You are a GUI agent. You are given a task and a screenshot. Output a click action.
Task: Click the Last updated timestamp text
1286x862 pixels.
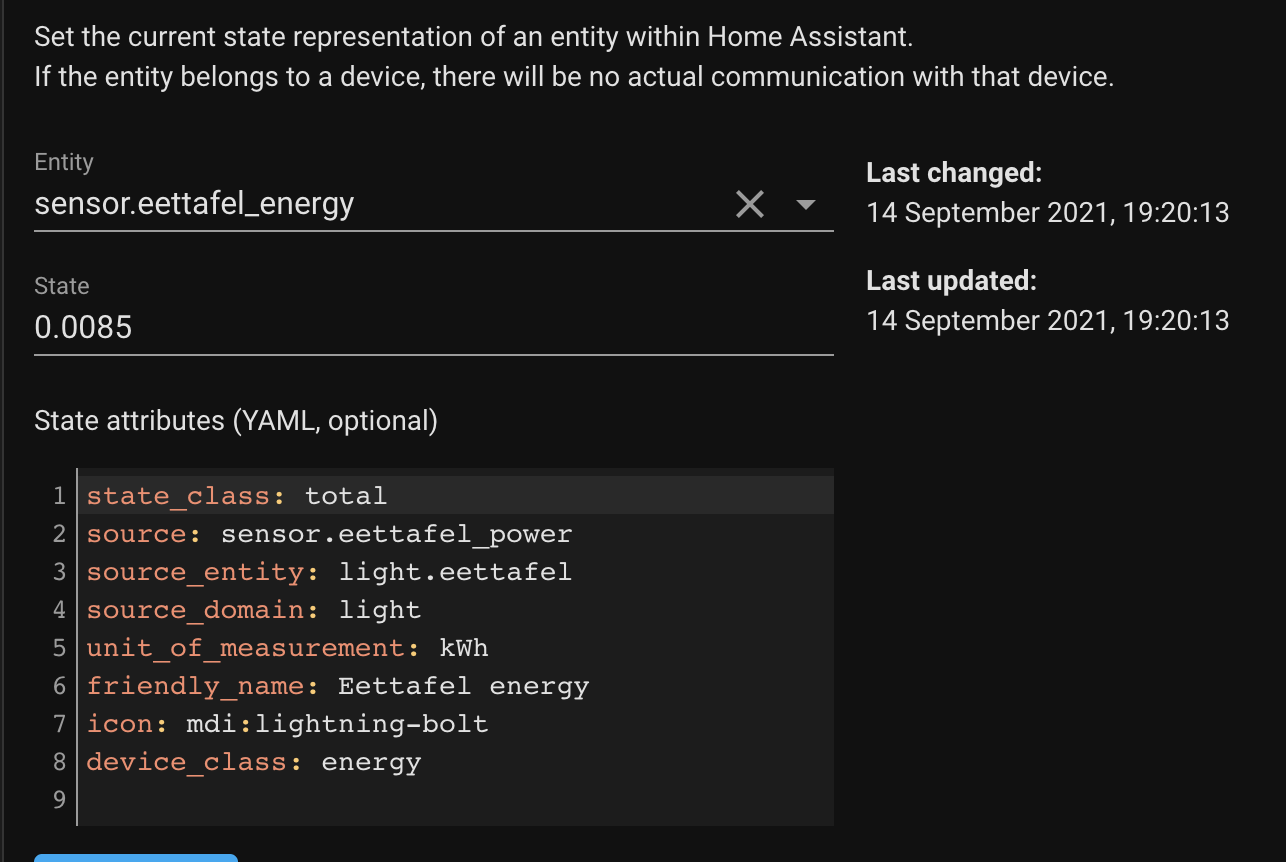point(1048,320)
